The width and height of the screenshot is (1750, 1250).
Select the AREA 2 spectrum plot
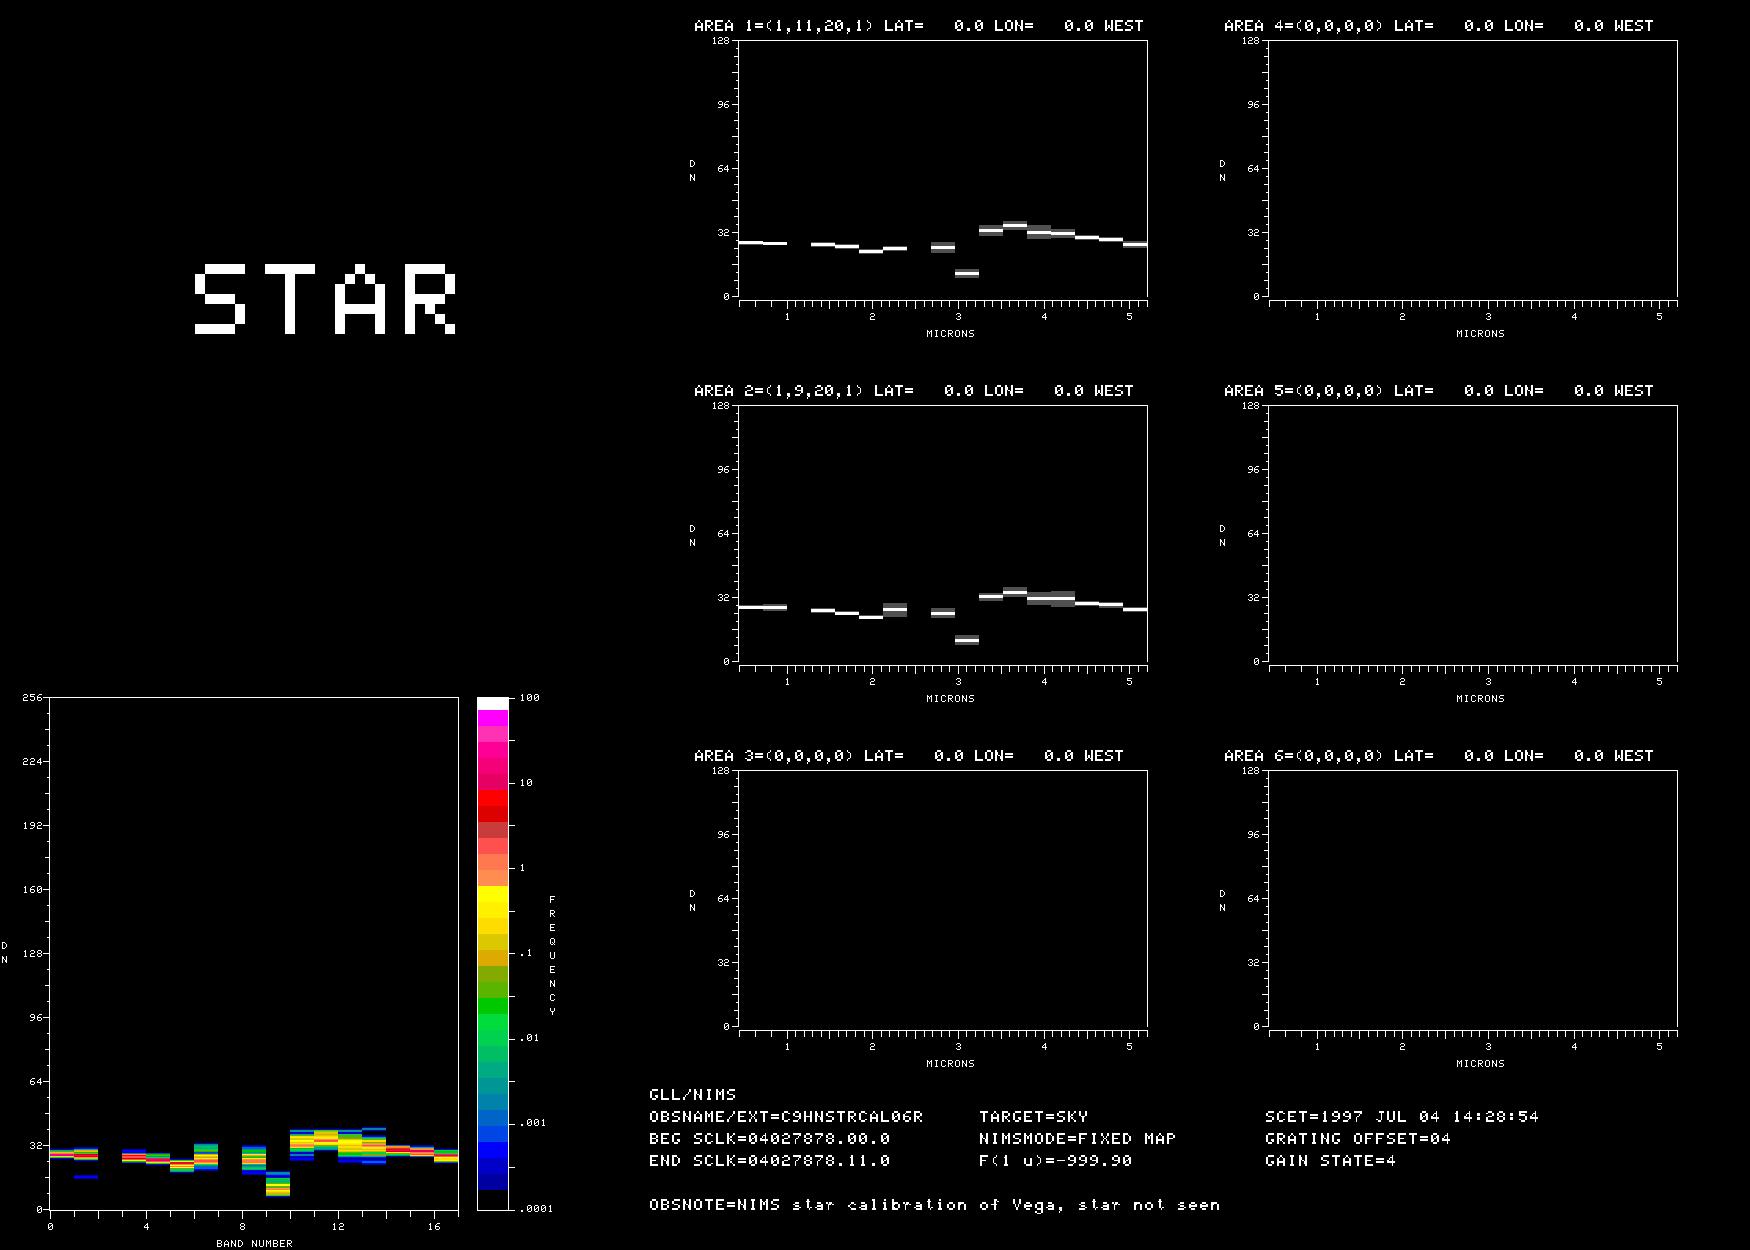(x=943, y=534)
